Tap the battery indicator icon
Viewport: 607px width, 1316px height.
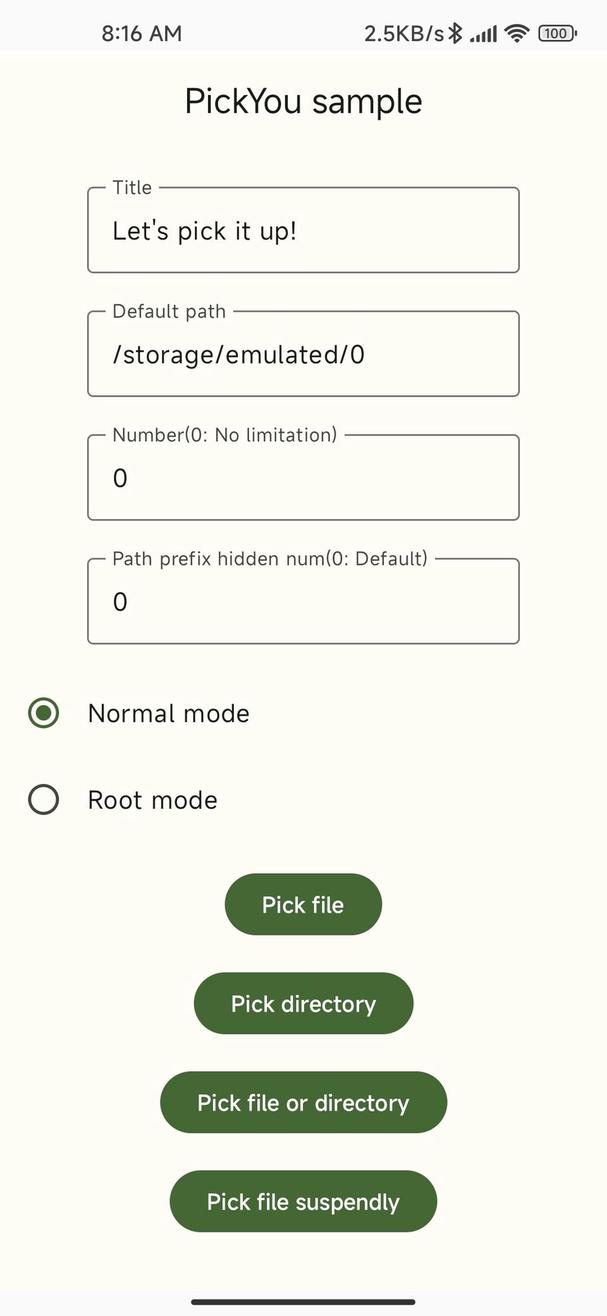(557, 33)
